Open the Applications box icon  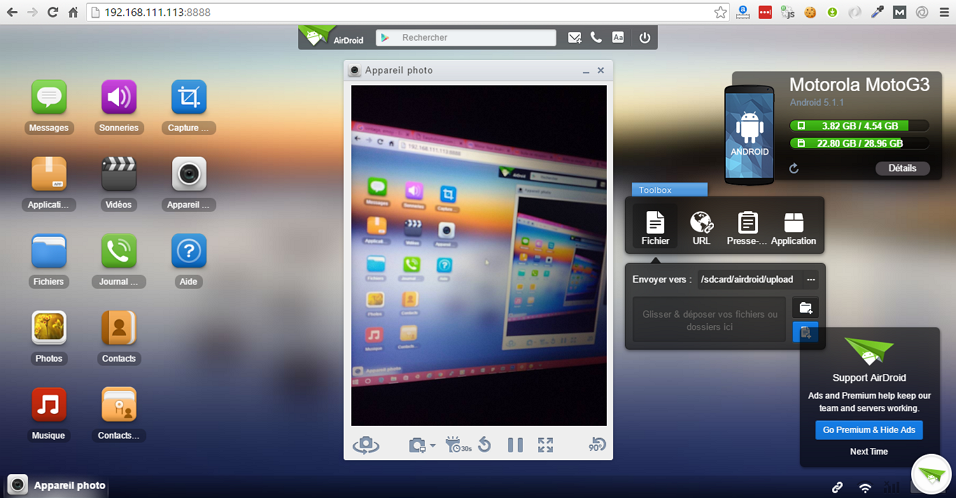coord(49,174)
